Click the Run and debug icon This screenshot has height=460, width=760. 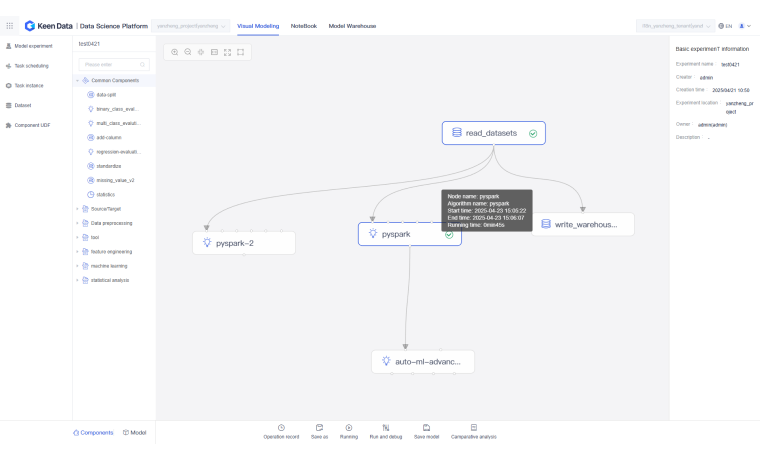[x=385, y=428]
